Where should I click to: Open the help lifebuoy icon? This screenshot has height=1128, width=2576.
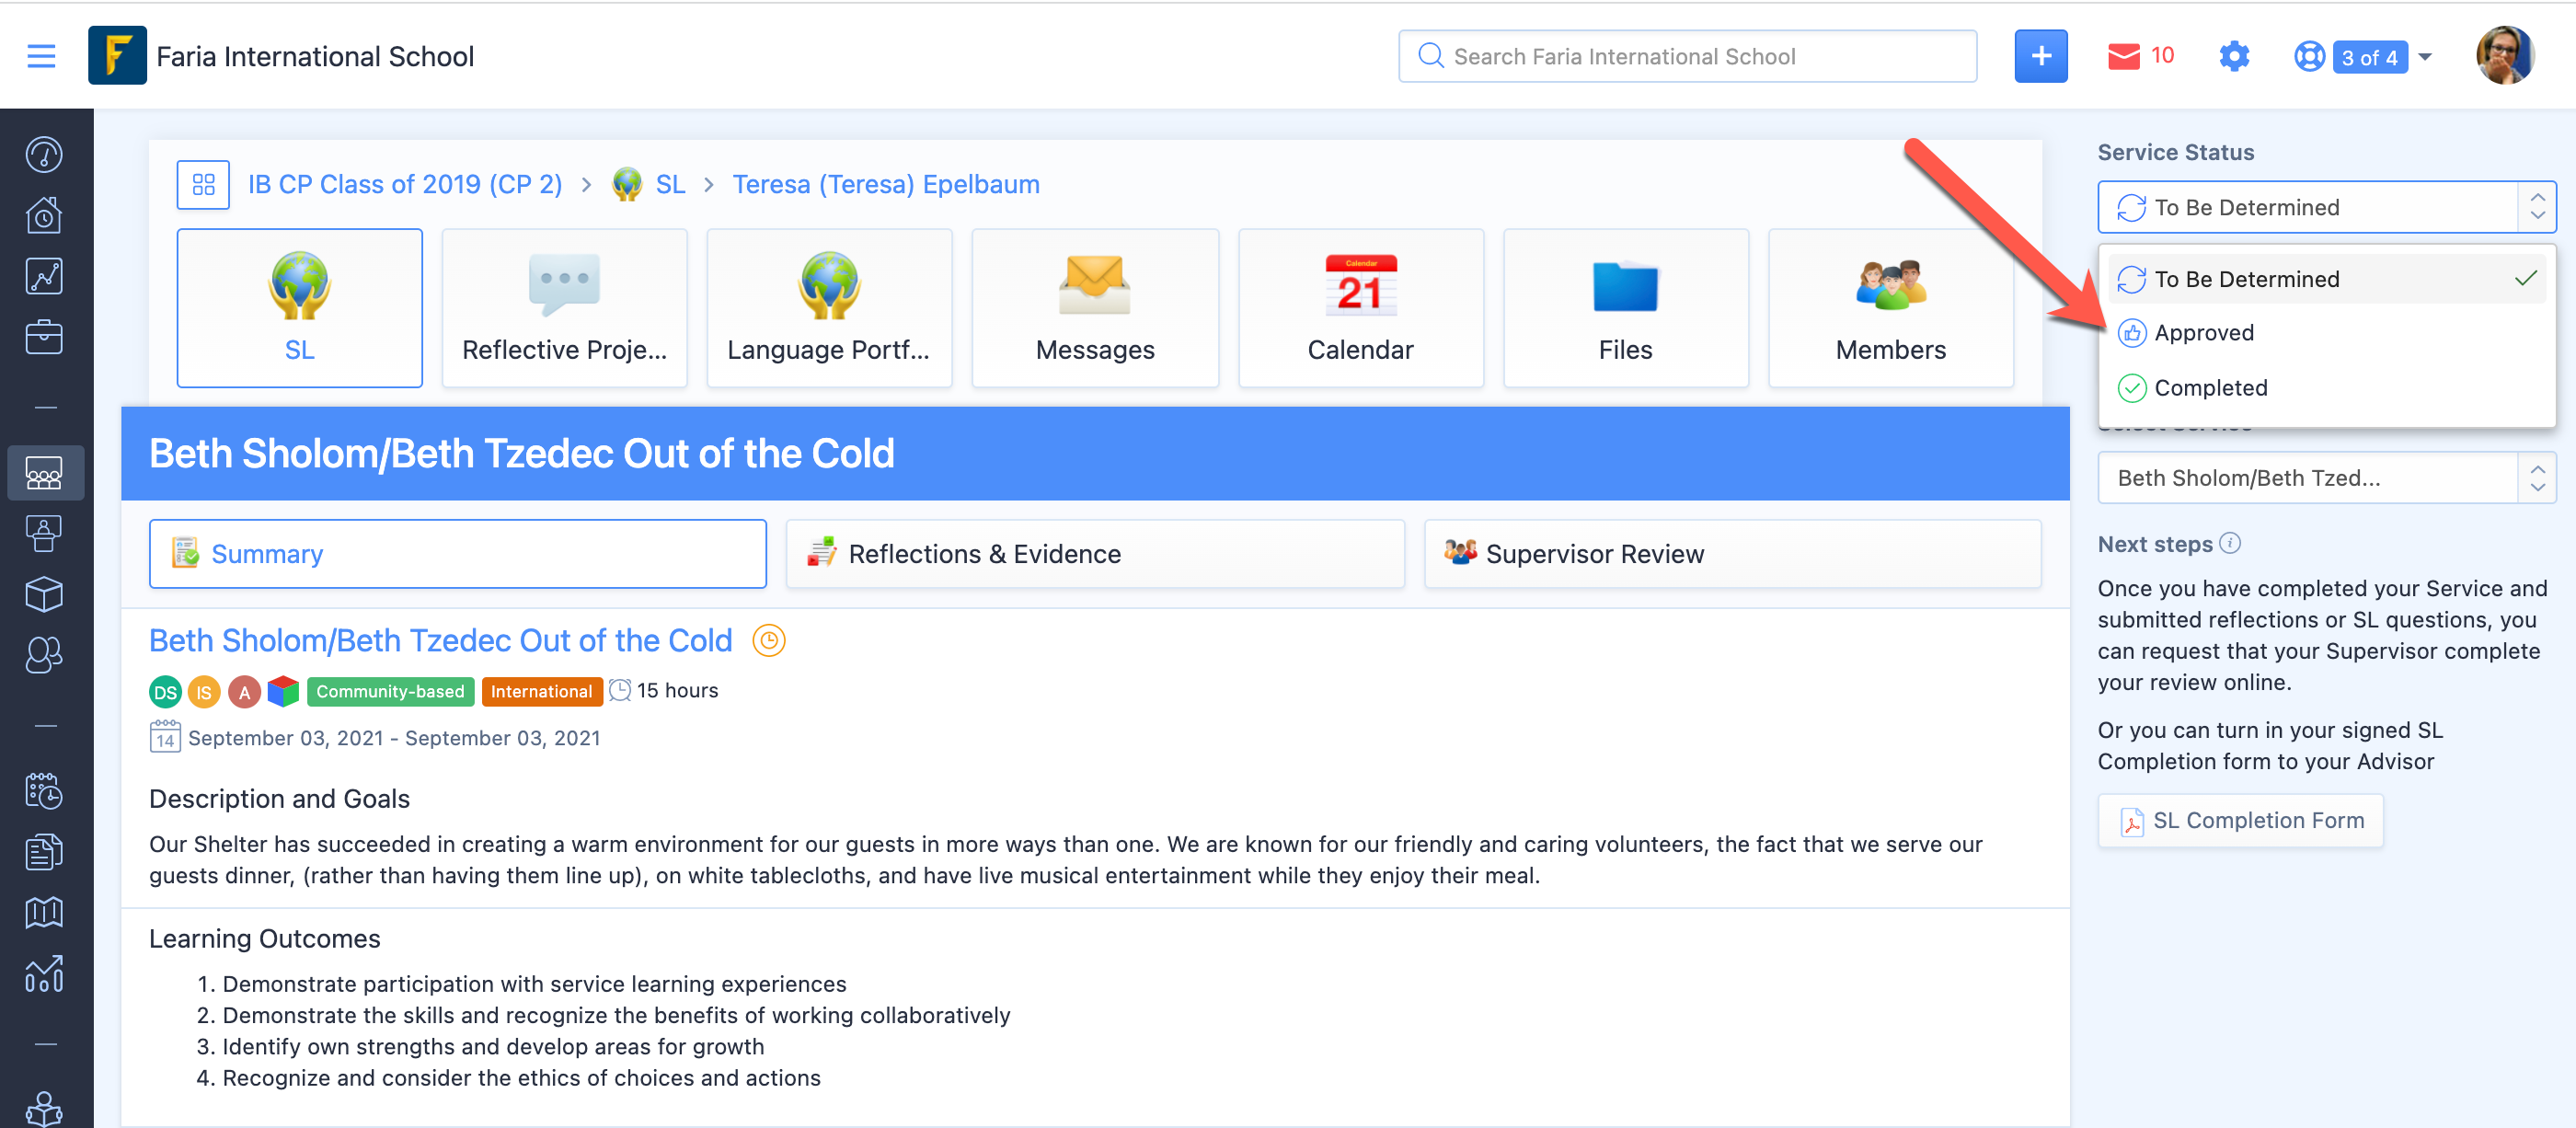tap(2308, 56)
